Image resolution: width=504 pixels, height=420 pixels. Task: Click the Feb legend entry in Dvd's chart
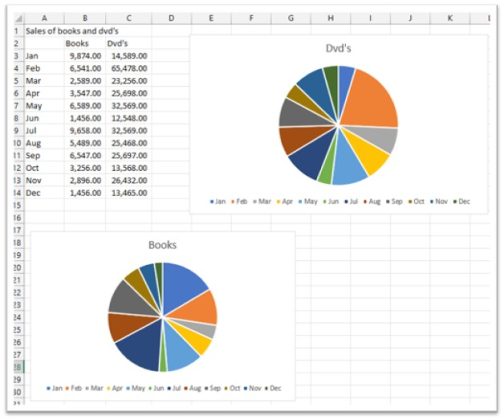click(x=239, y=201)
